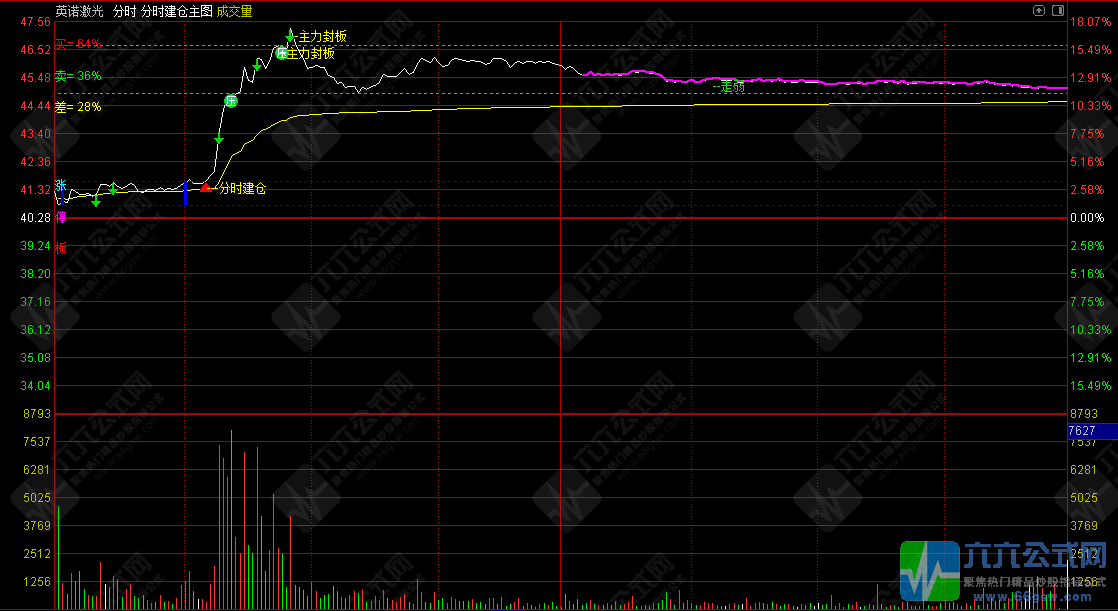The height and width of the screenshot is (611, 1118).
Task: Select the 成交量 volume label
Action: pyautogui.click(x=234, y=12)
